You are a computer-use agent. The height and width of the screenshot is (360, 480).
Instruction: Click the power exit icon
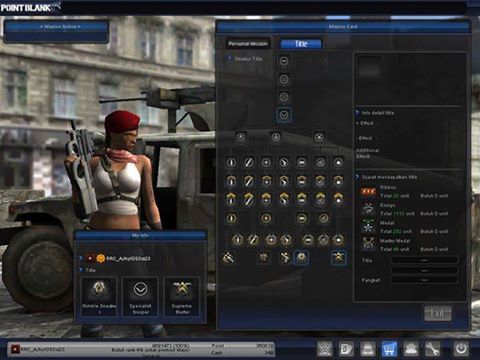click(x=461, y=349)
